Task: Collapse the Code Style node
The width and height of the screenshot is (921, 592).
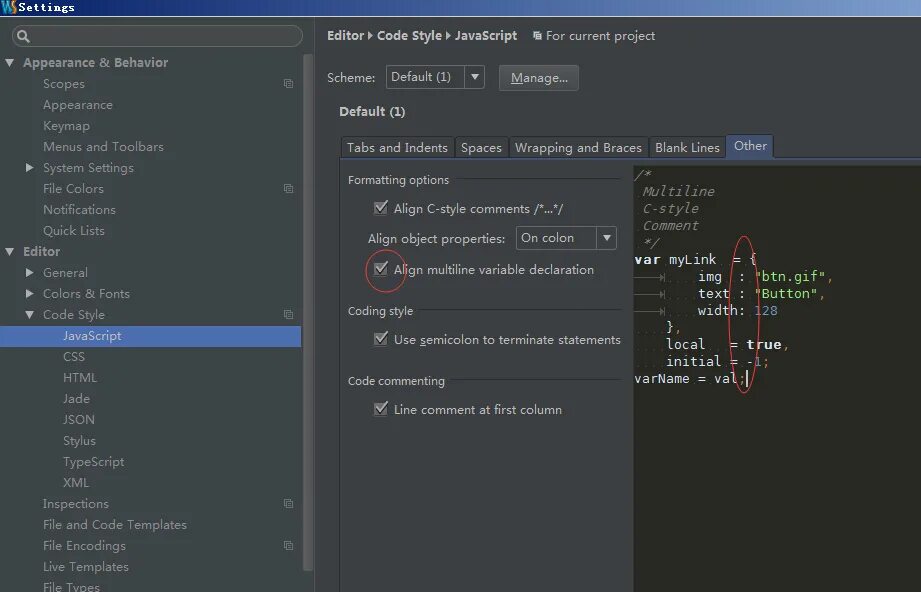Action: click(30, 315)
